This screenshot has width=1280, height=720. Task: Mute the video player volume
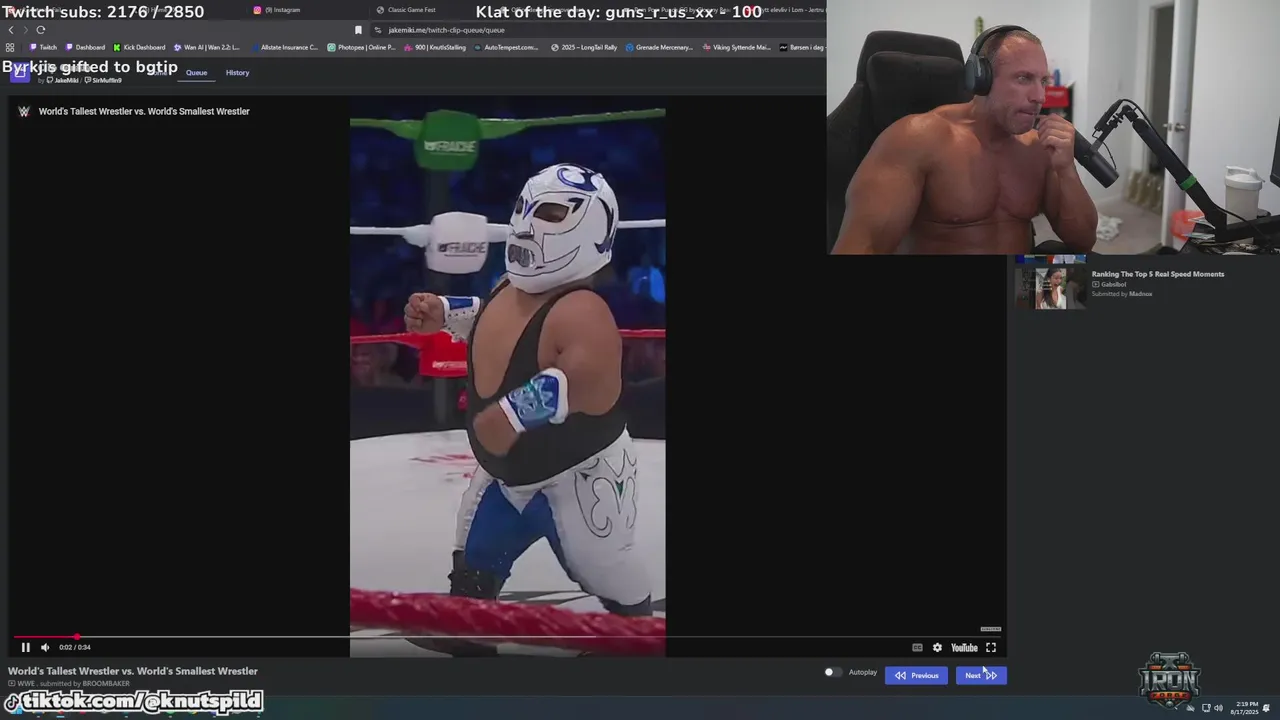coord(45,647)
